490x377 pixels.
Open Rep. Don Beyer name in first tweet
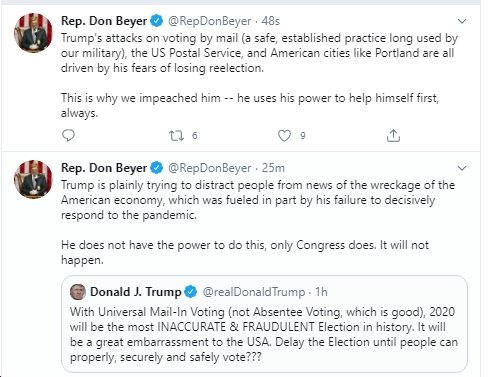pyautogui.click(x=104, y=21)
